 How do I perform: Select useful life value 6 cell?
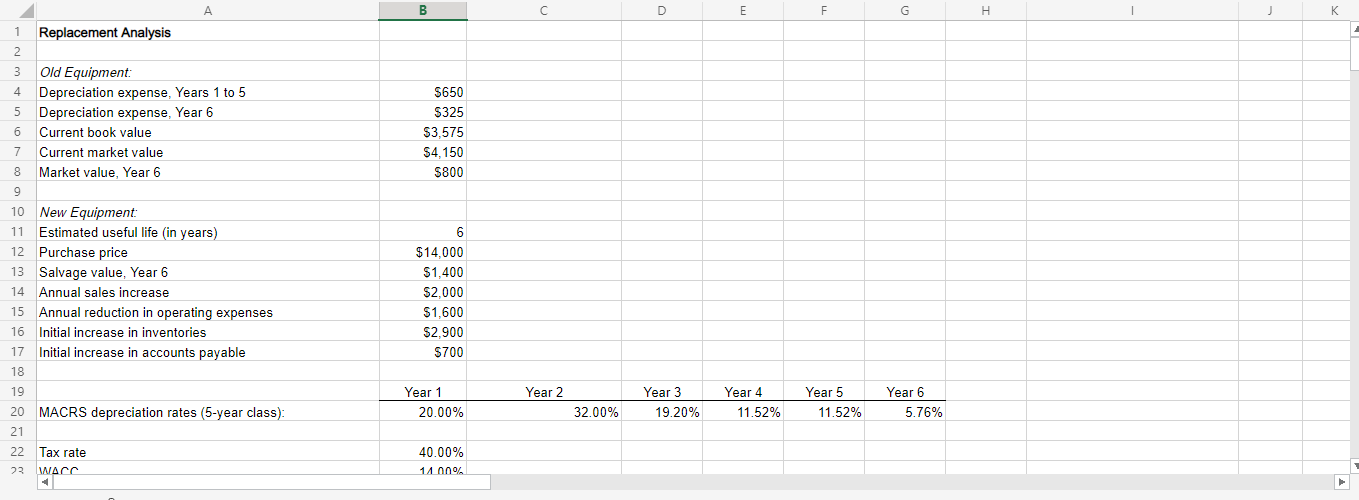pos(422,232)
